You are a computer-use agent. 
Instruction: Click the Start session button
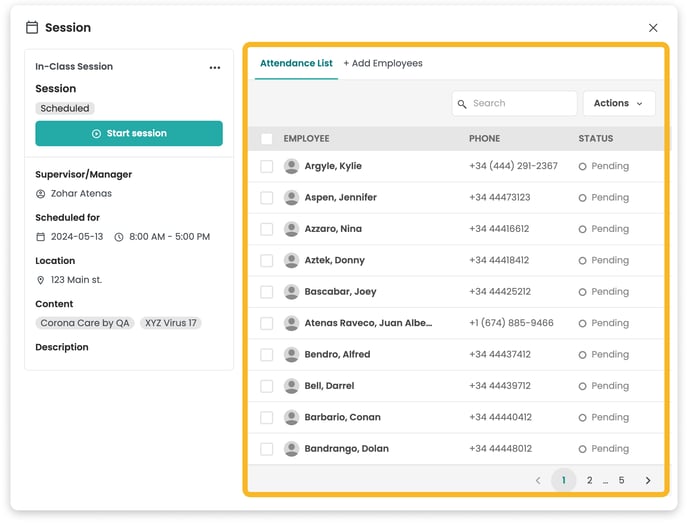click(x=129, y=133)
